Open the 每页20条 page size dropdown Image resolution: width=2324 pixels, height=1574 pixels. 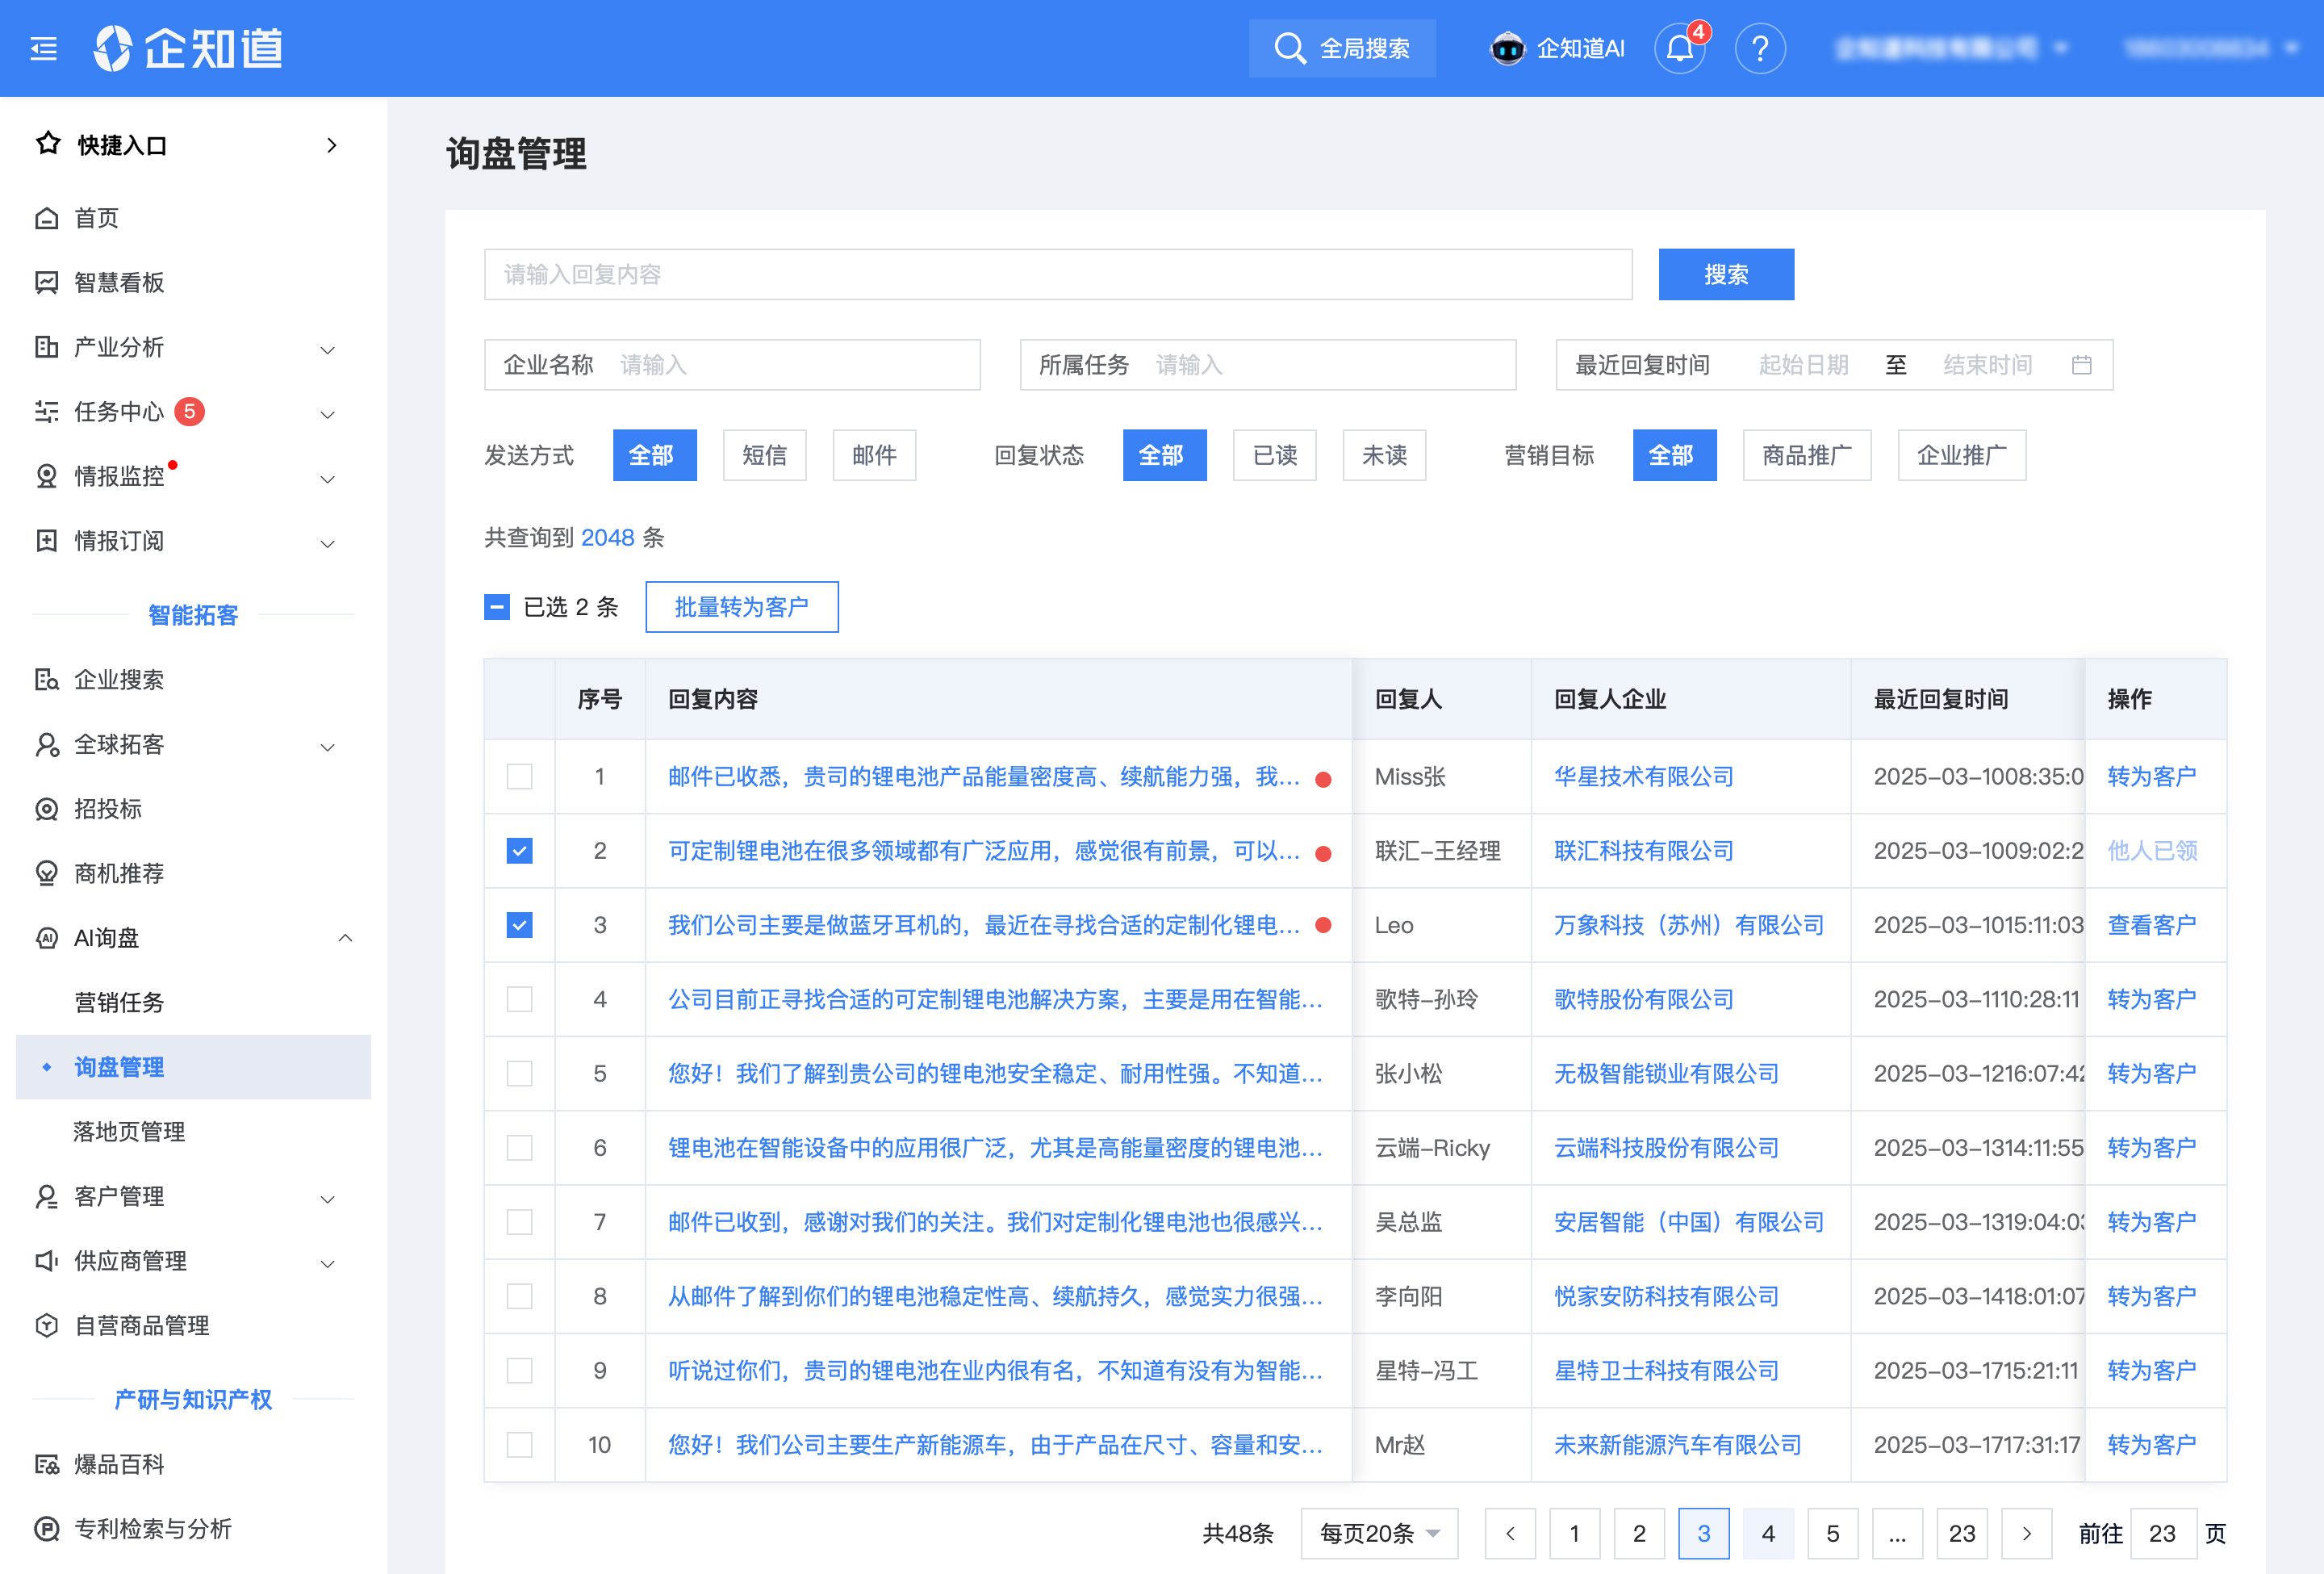pyautogui.click(x=1378, y=1533)
